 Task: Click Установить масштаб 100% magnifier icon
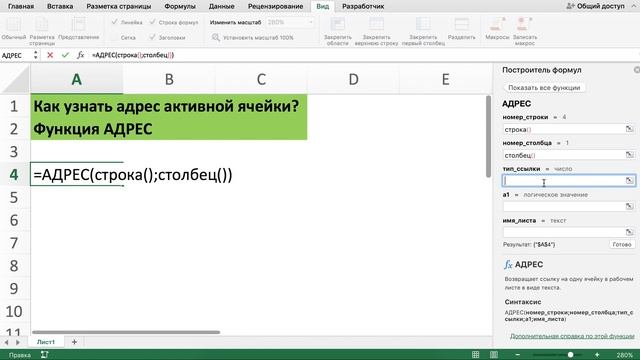[x=216, y=38]
